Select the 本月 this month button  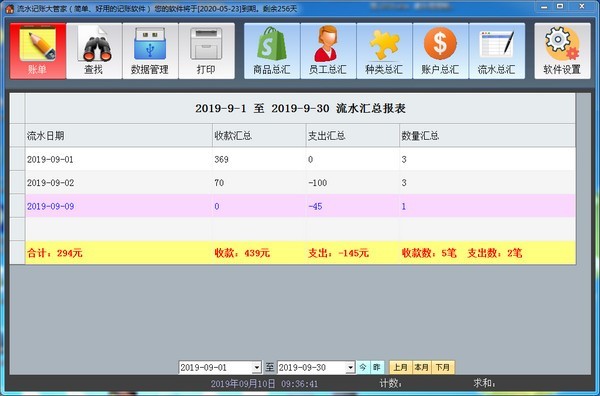(x=422, y=367)
